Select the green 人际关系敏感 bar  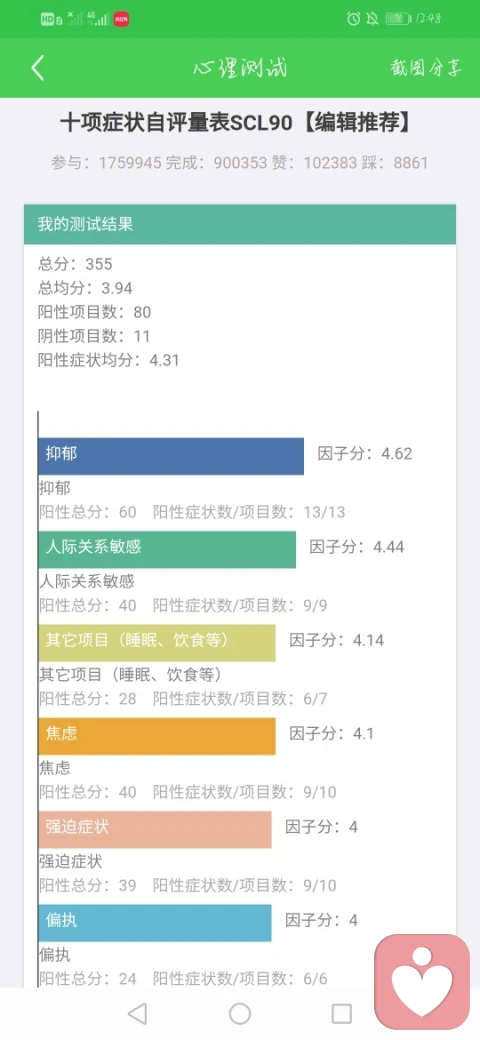click(x=167, y=549)
